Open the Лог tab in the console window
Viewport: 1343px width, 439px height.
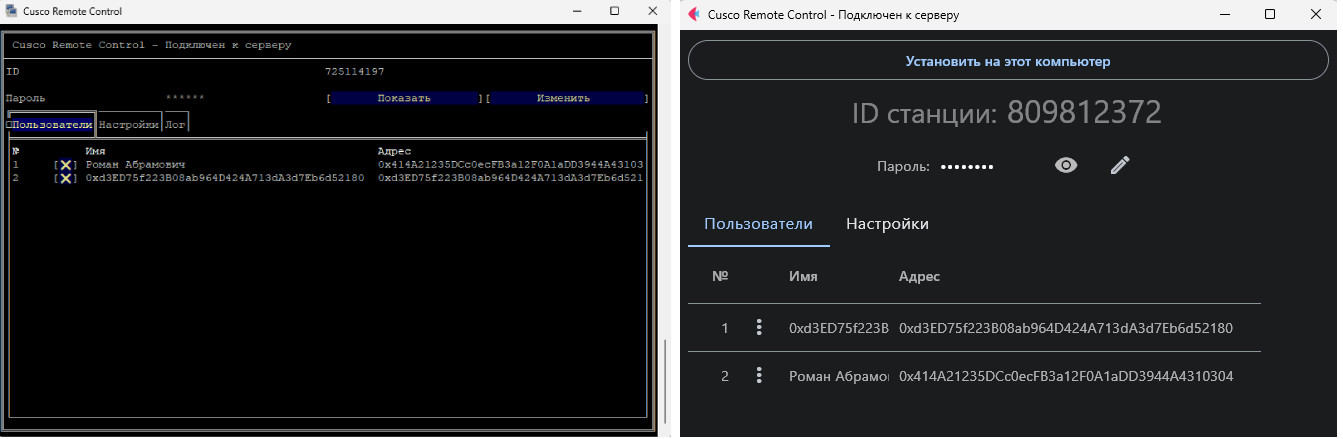(x=176, y=125)
